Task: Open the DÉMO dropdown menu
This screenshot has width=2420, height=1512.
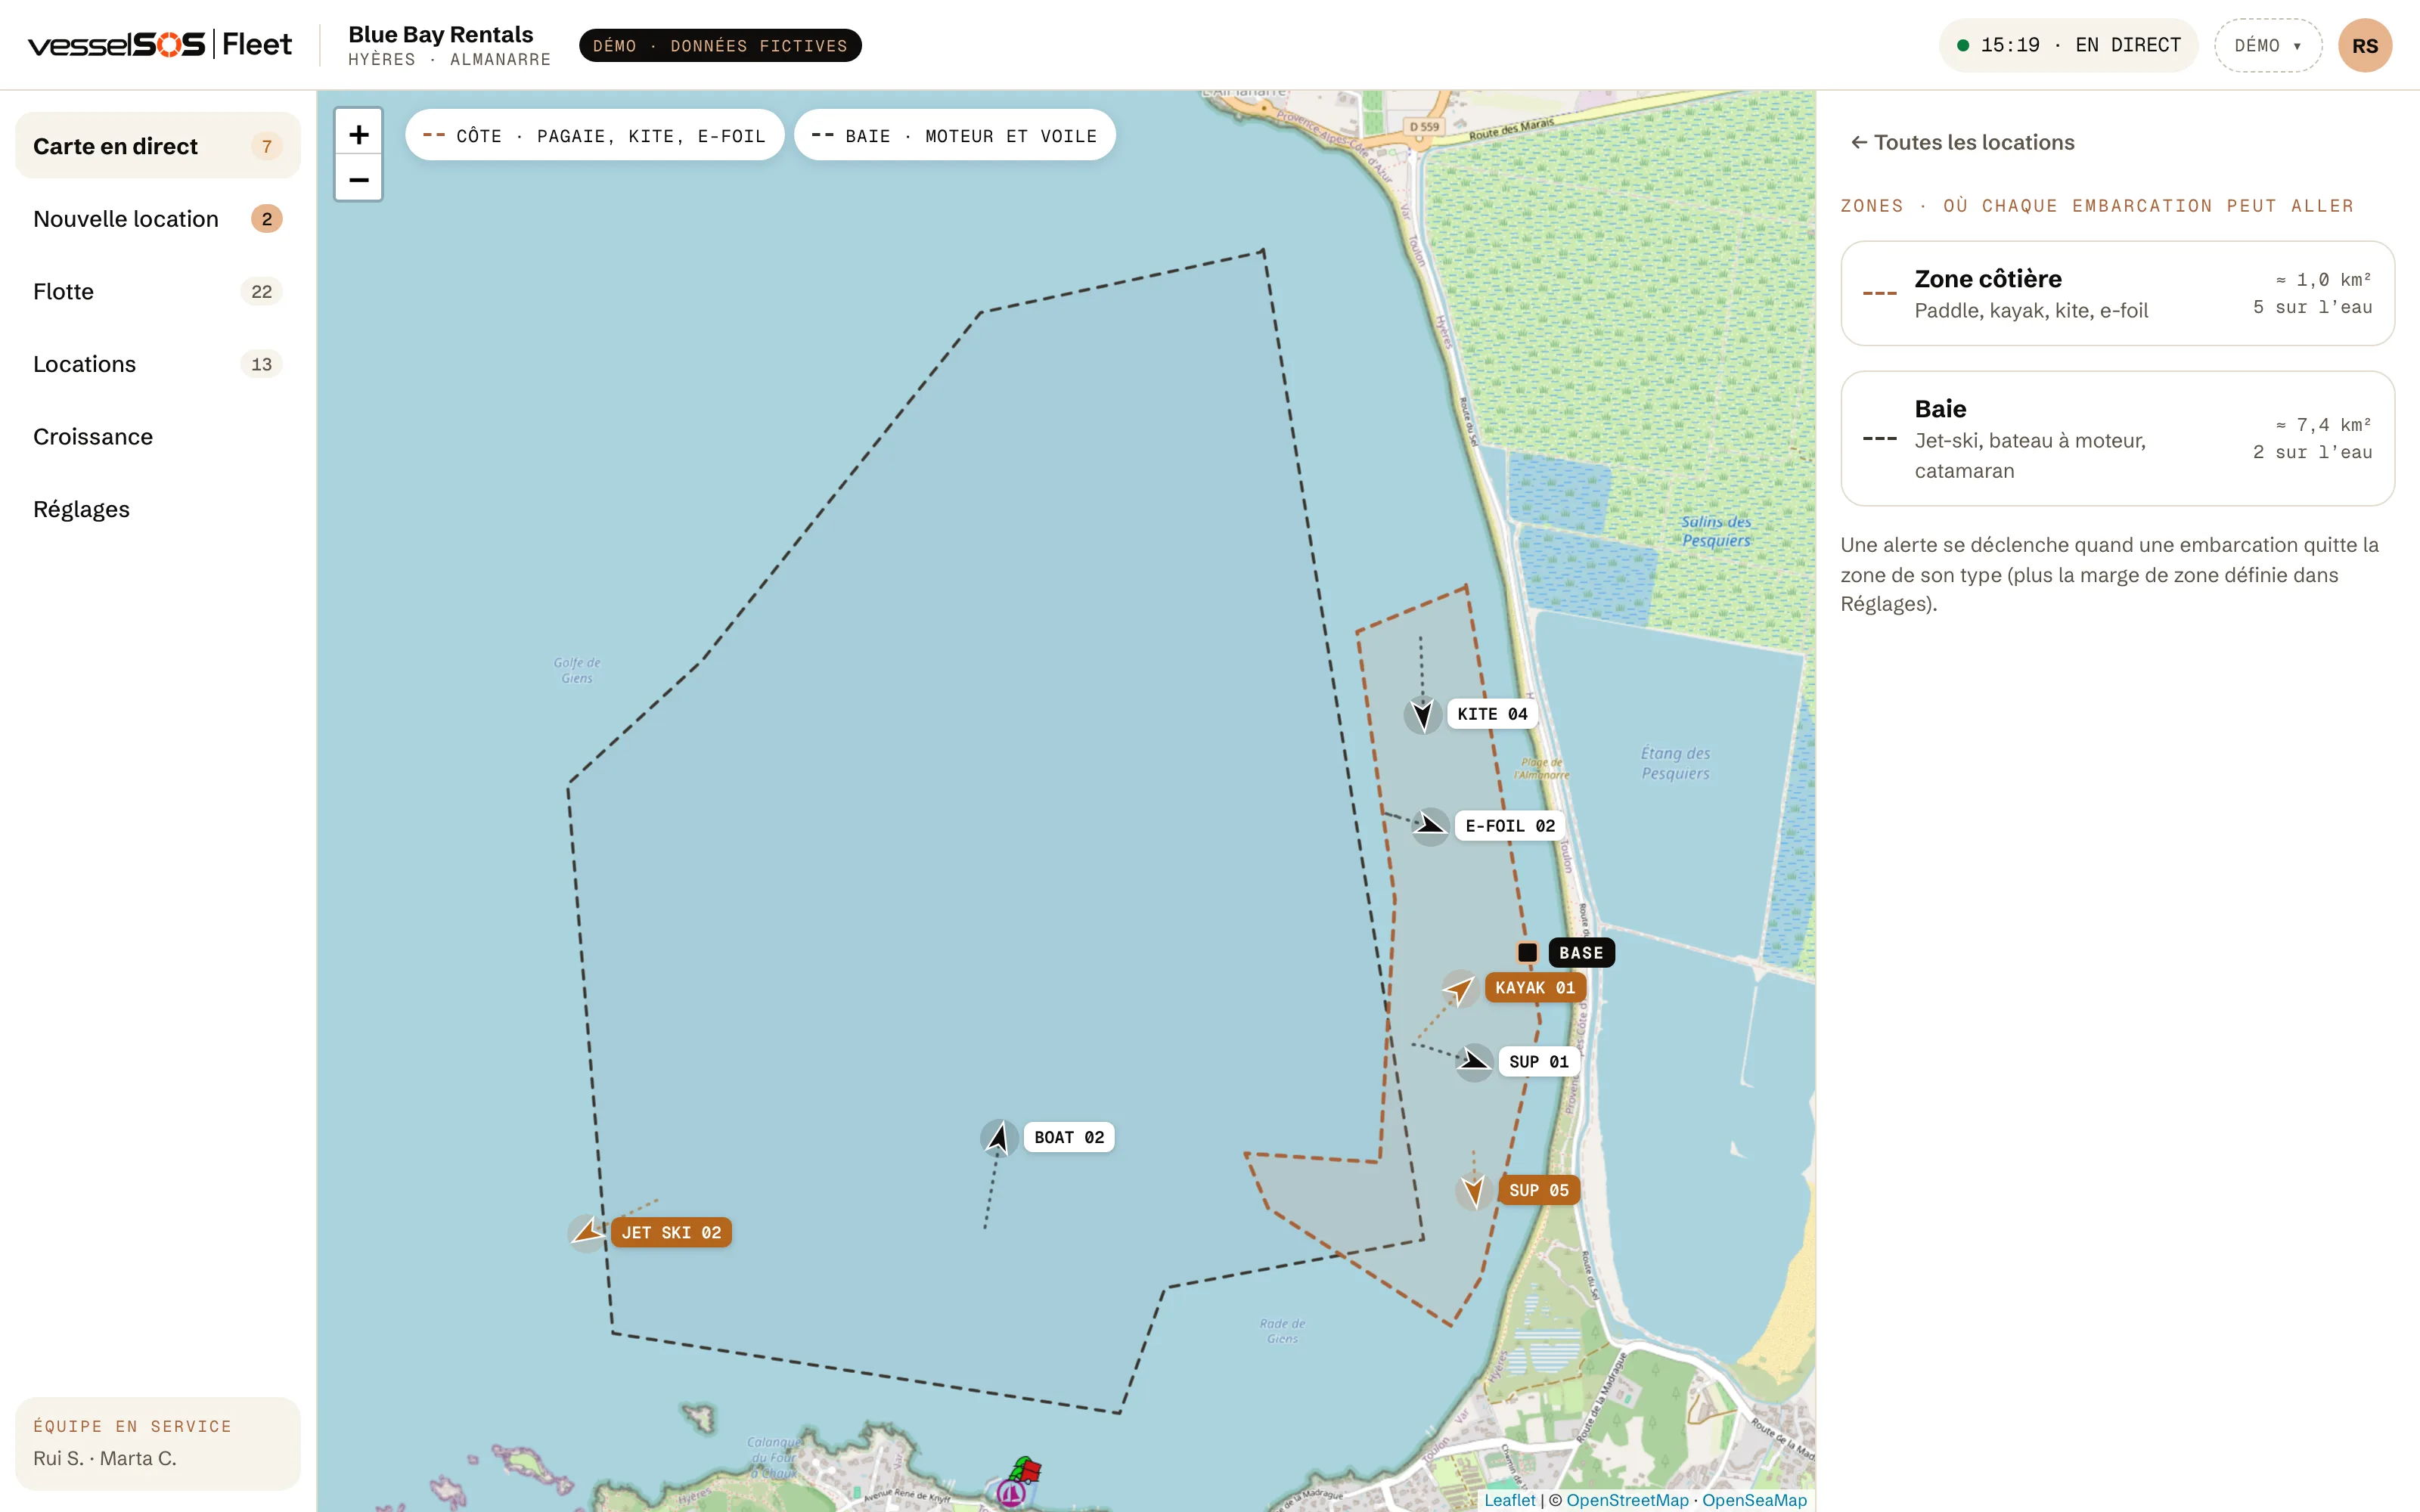Action: 2268,45
